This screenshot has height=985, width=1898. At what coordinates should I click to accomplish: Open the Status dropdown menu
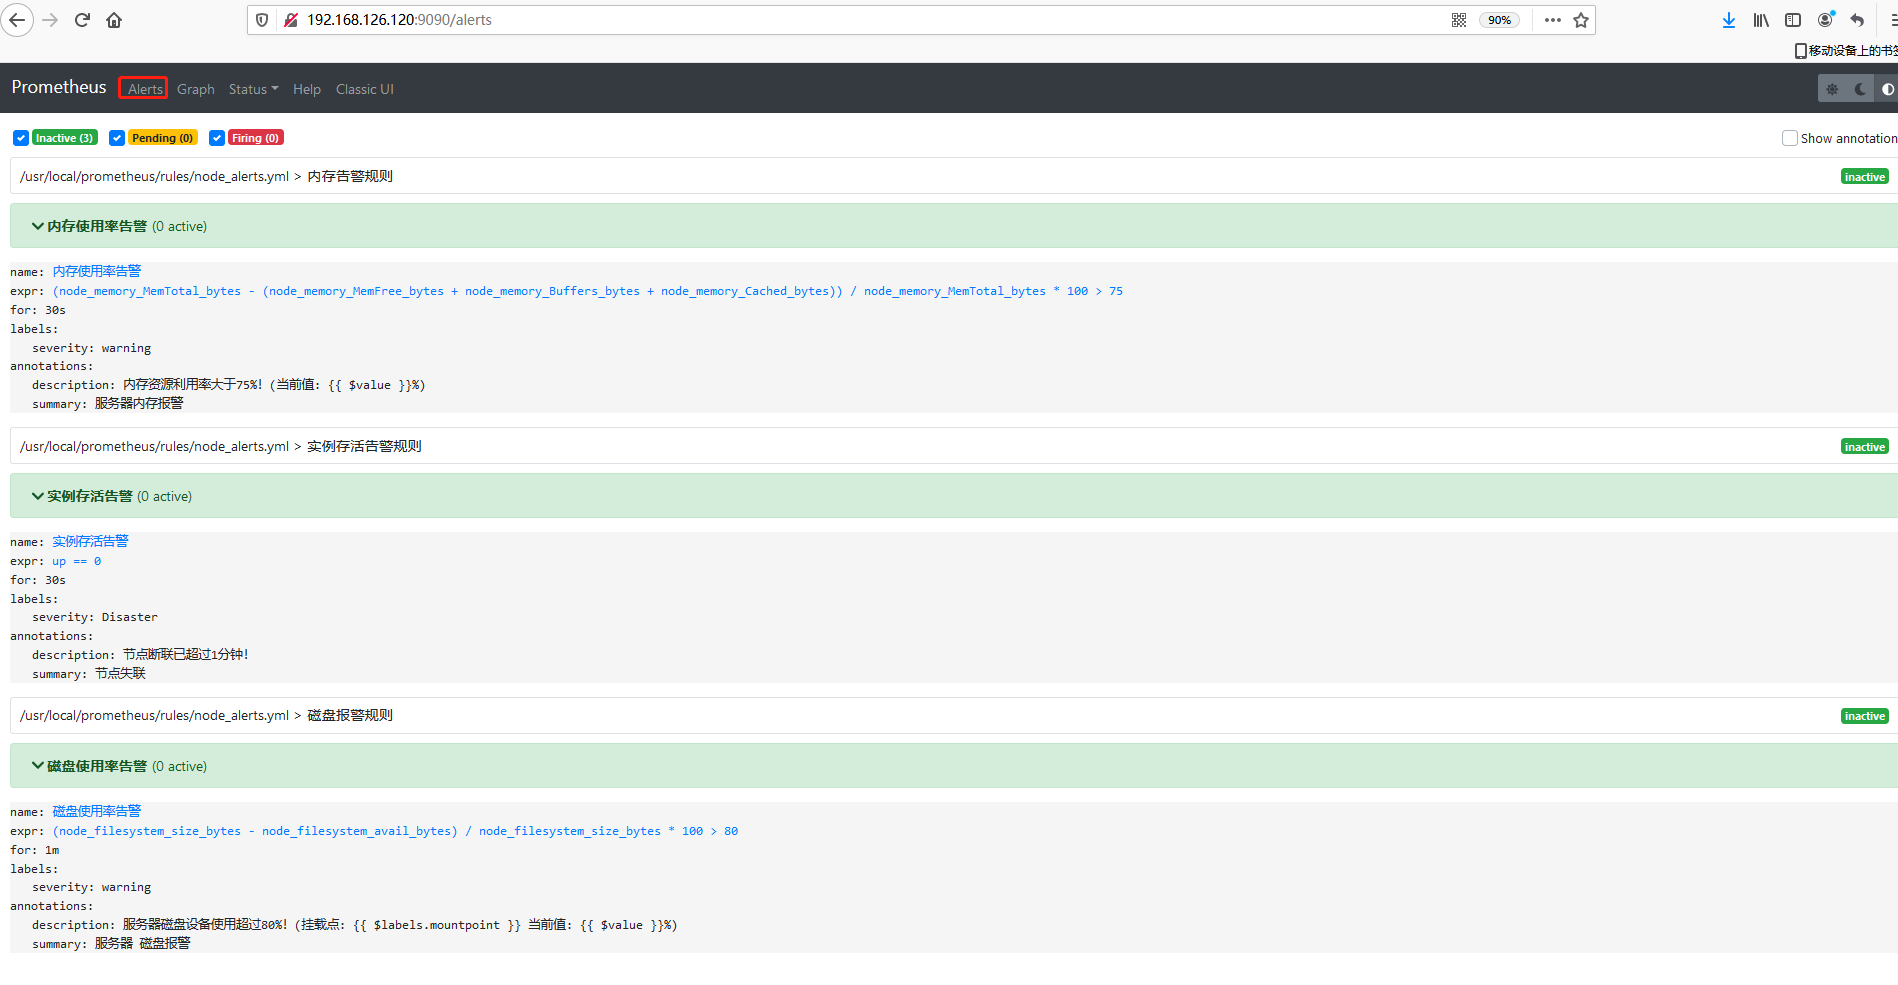253,89
